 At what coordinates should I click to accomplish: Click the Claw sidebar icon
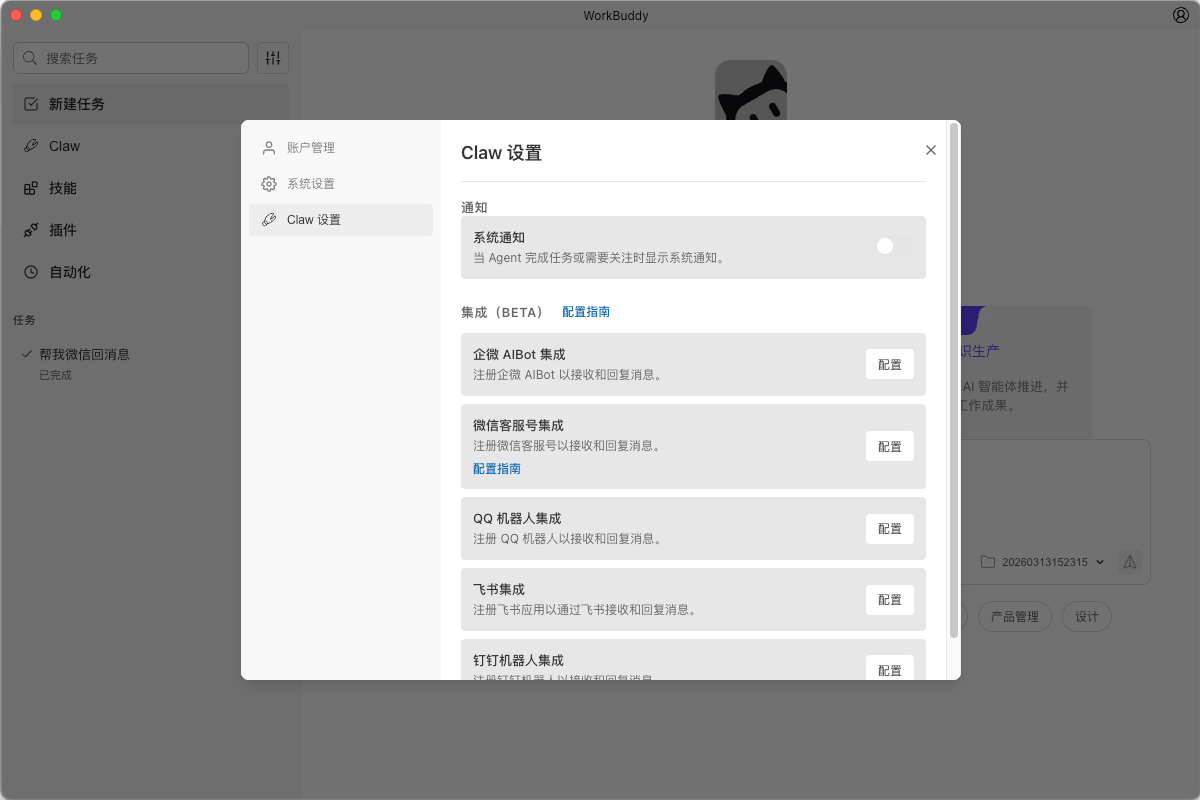pos(31,146)
